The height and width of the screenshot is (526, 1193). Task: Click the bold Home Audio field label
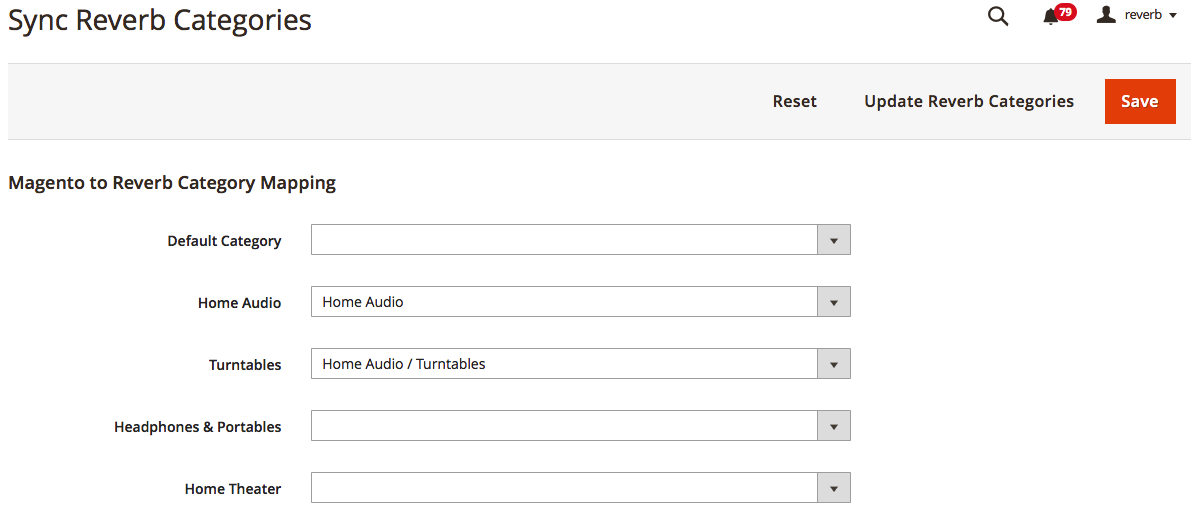[239, 303]
